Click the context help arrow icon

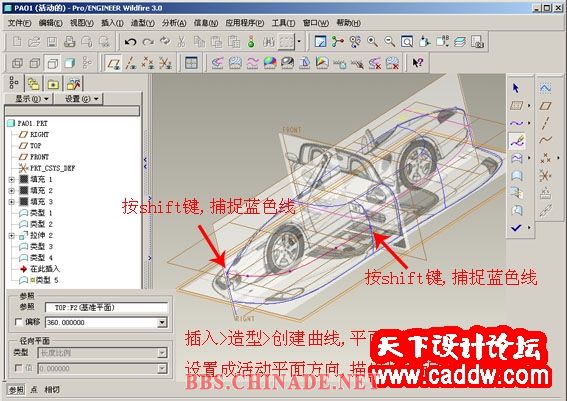coord(418,64)
